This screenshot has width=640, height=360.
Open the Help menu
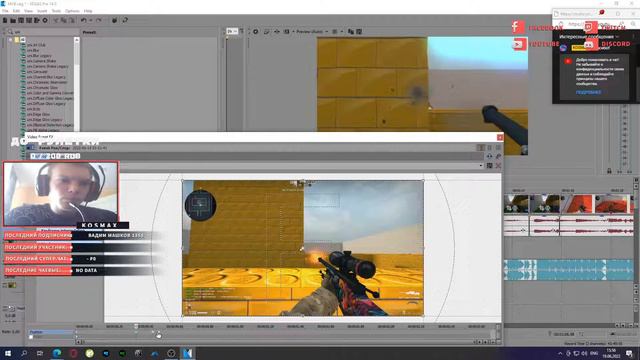coord(88,11)
